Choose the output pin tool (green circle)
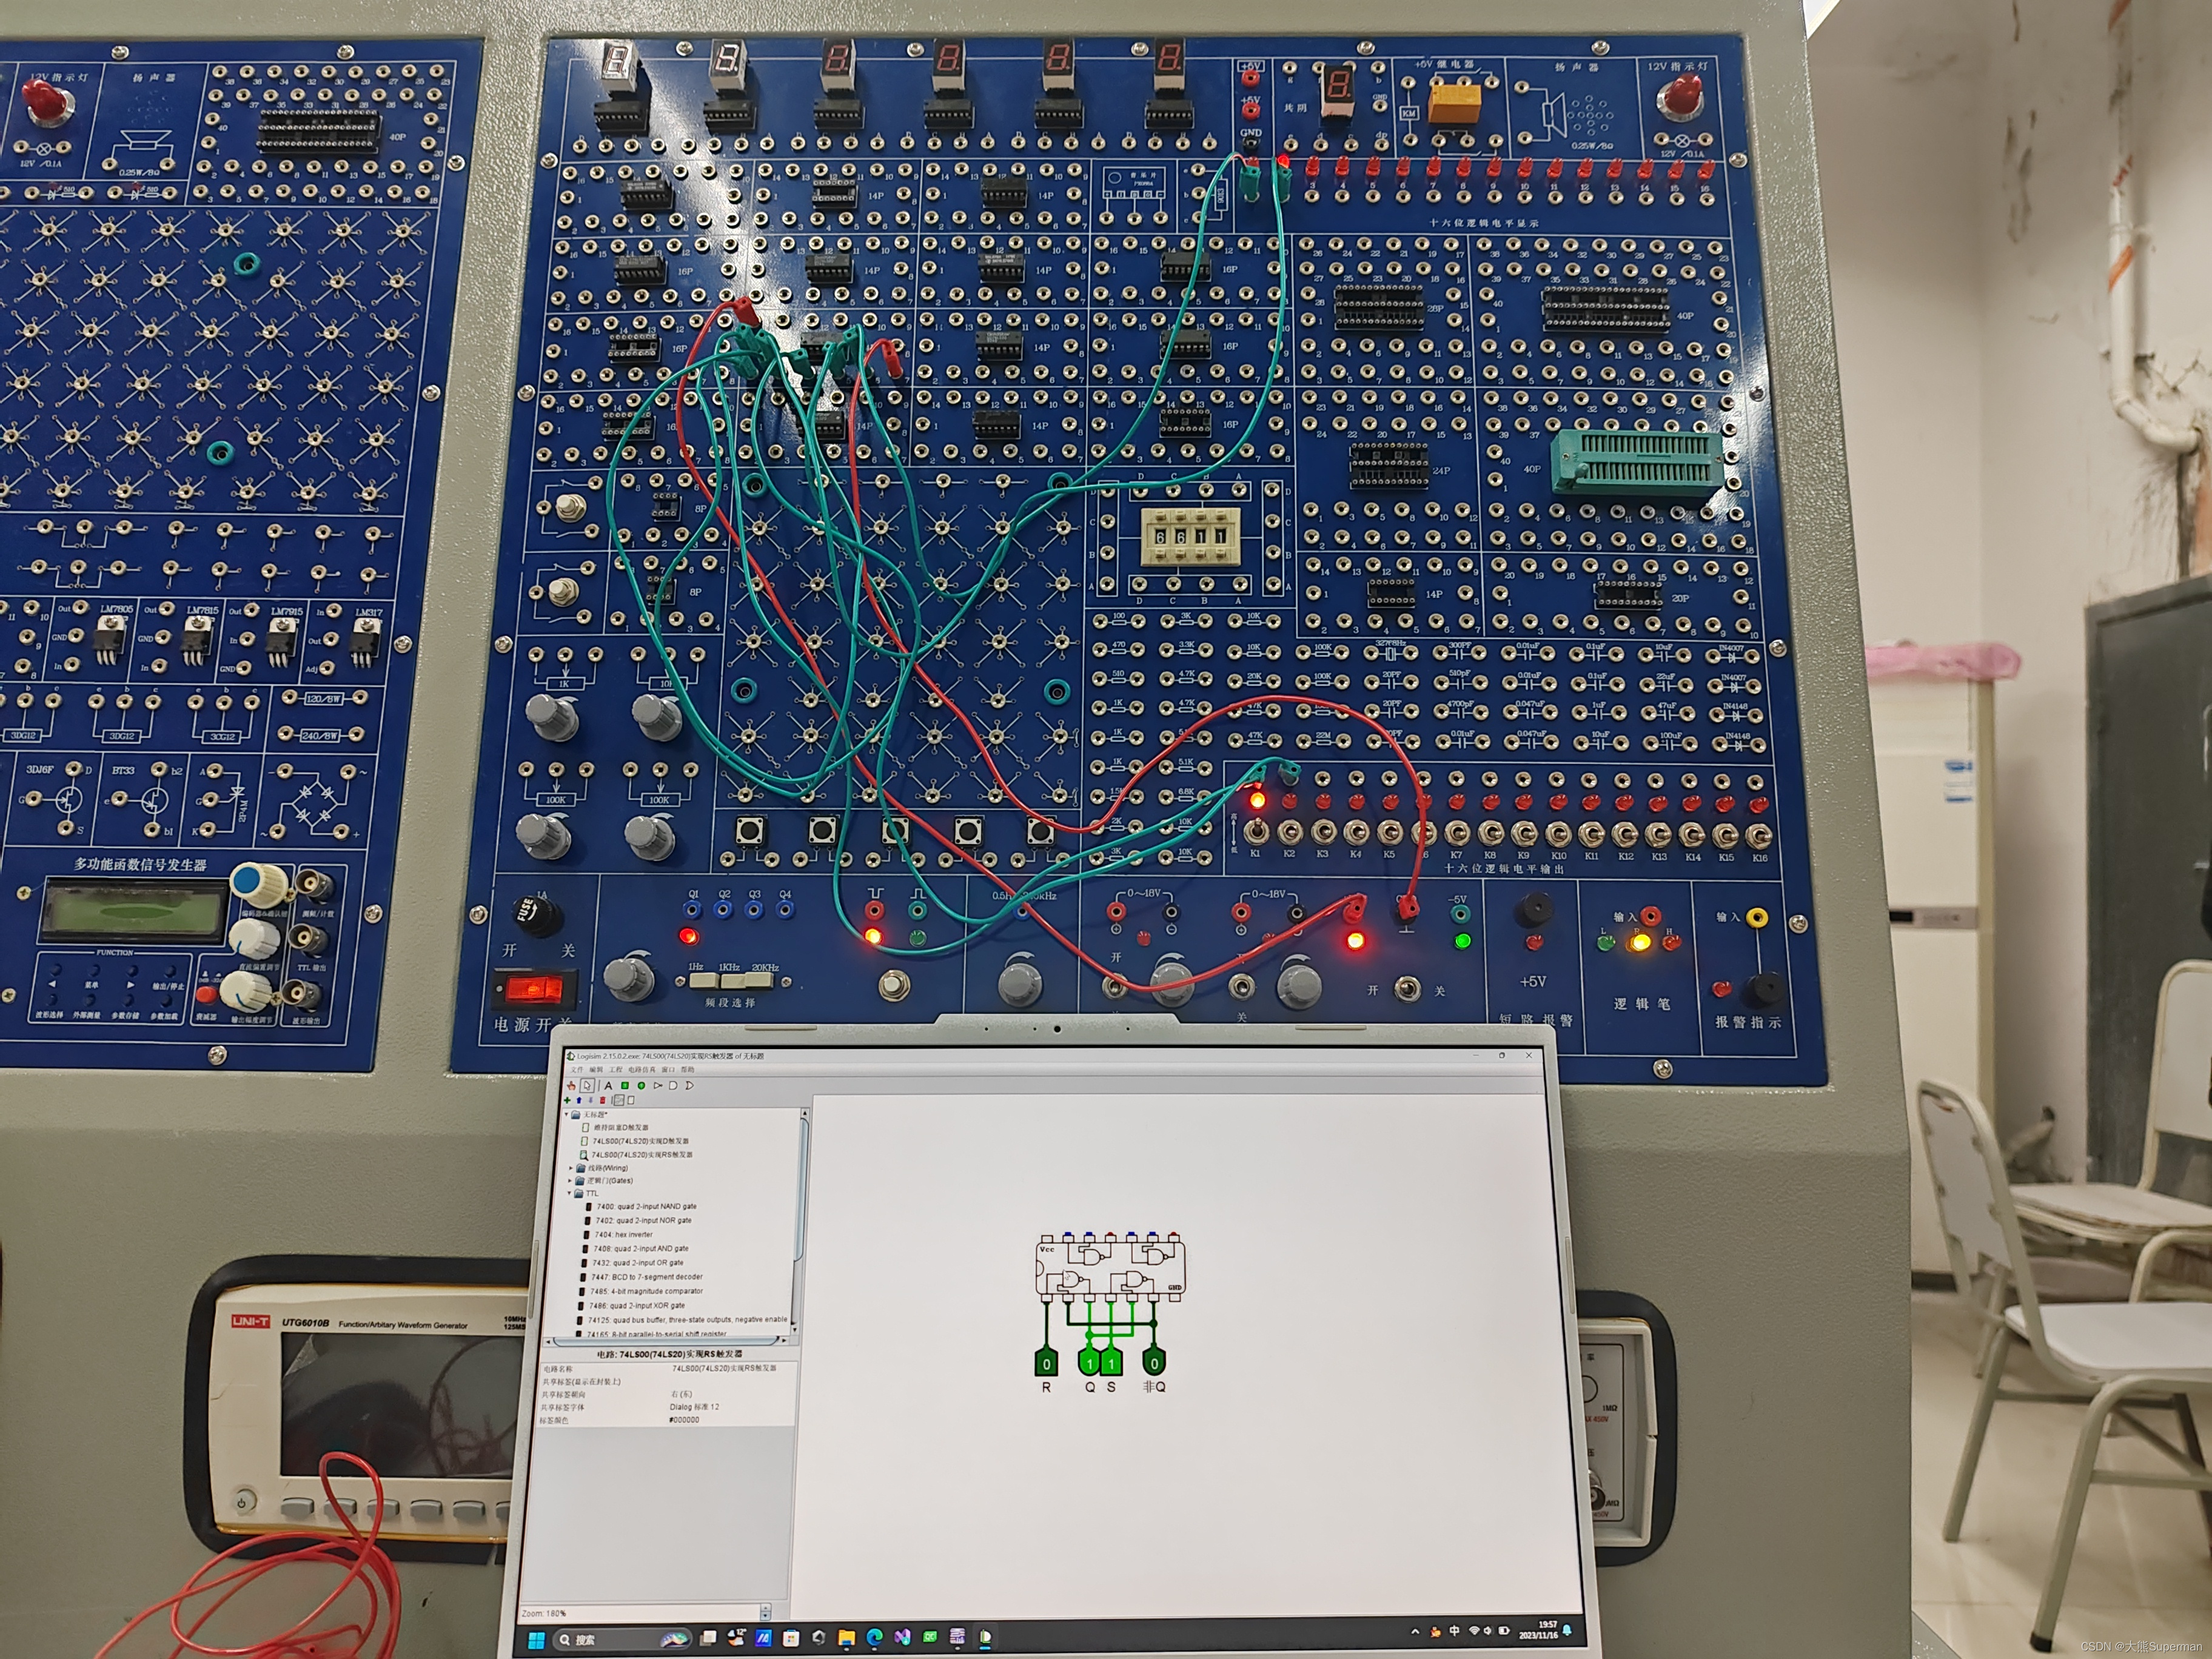Screen dimensions: 2212x1659 coord(642,1086)
